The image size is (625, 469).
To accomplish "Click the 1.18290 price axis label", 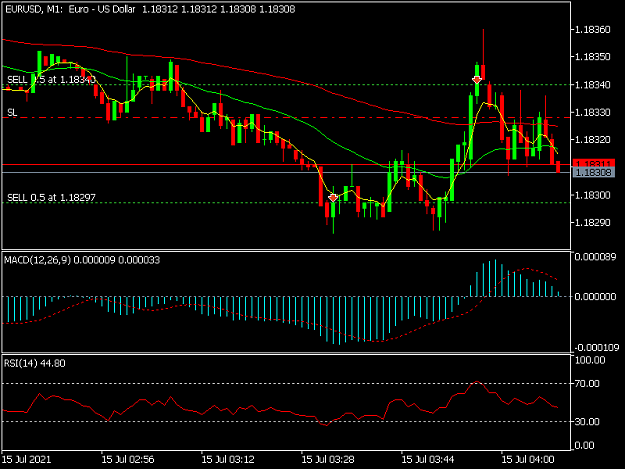I will point(593,222).
